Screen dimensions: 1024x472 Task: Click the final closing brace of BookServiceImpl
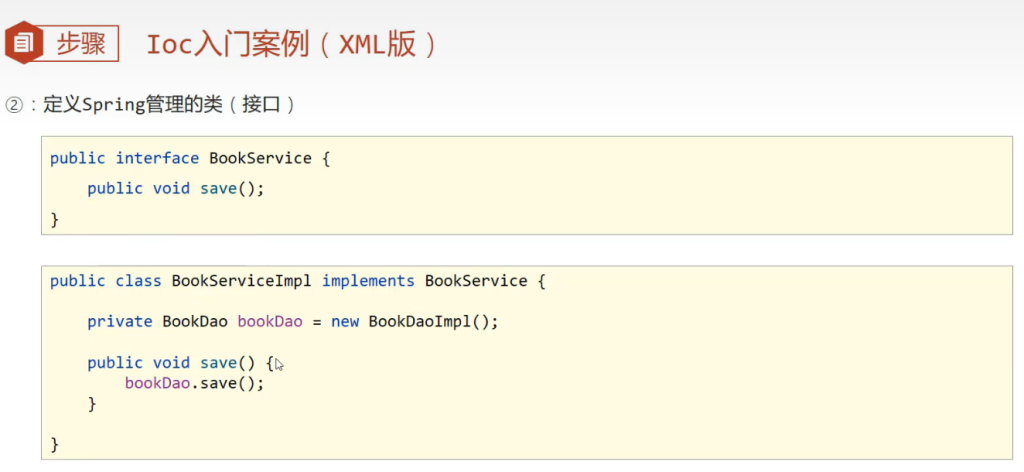(55, 443)
